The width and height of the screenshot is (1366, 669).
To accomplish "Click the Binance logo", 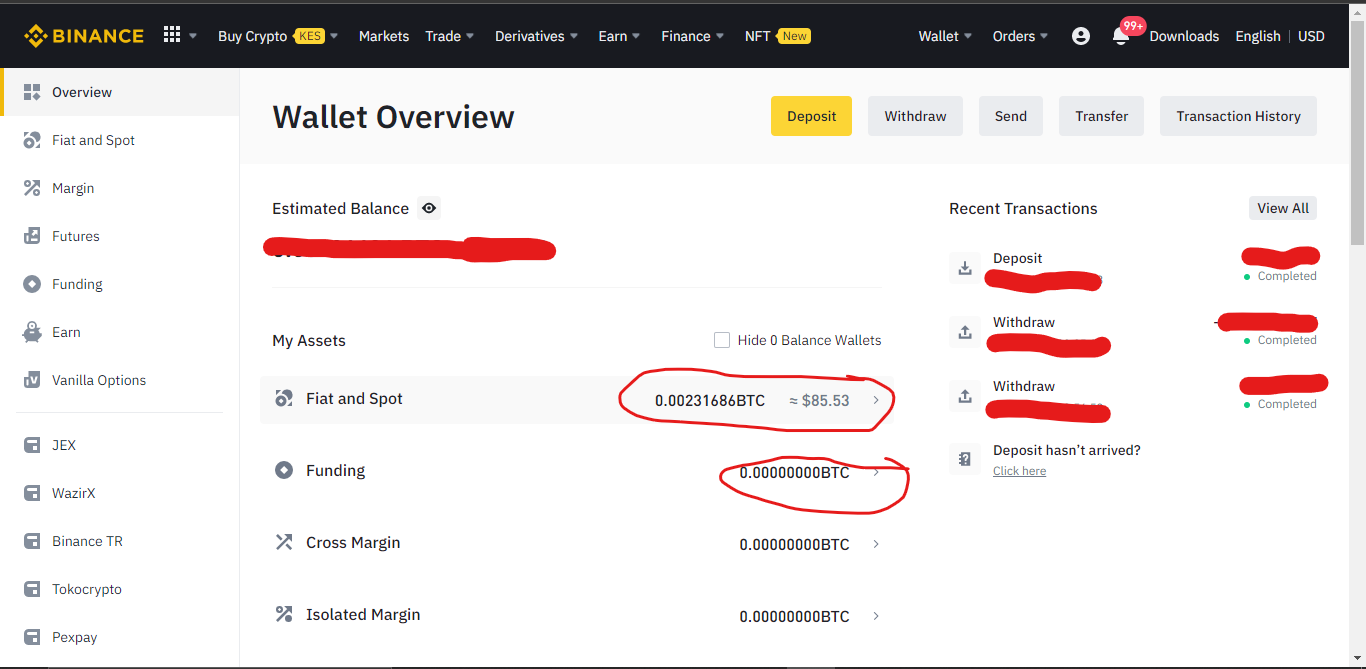I will [84, 36].
